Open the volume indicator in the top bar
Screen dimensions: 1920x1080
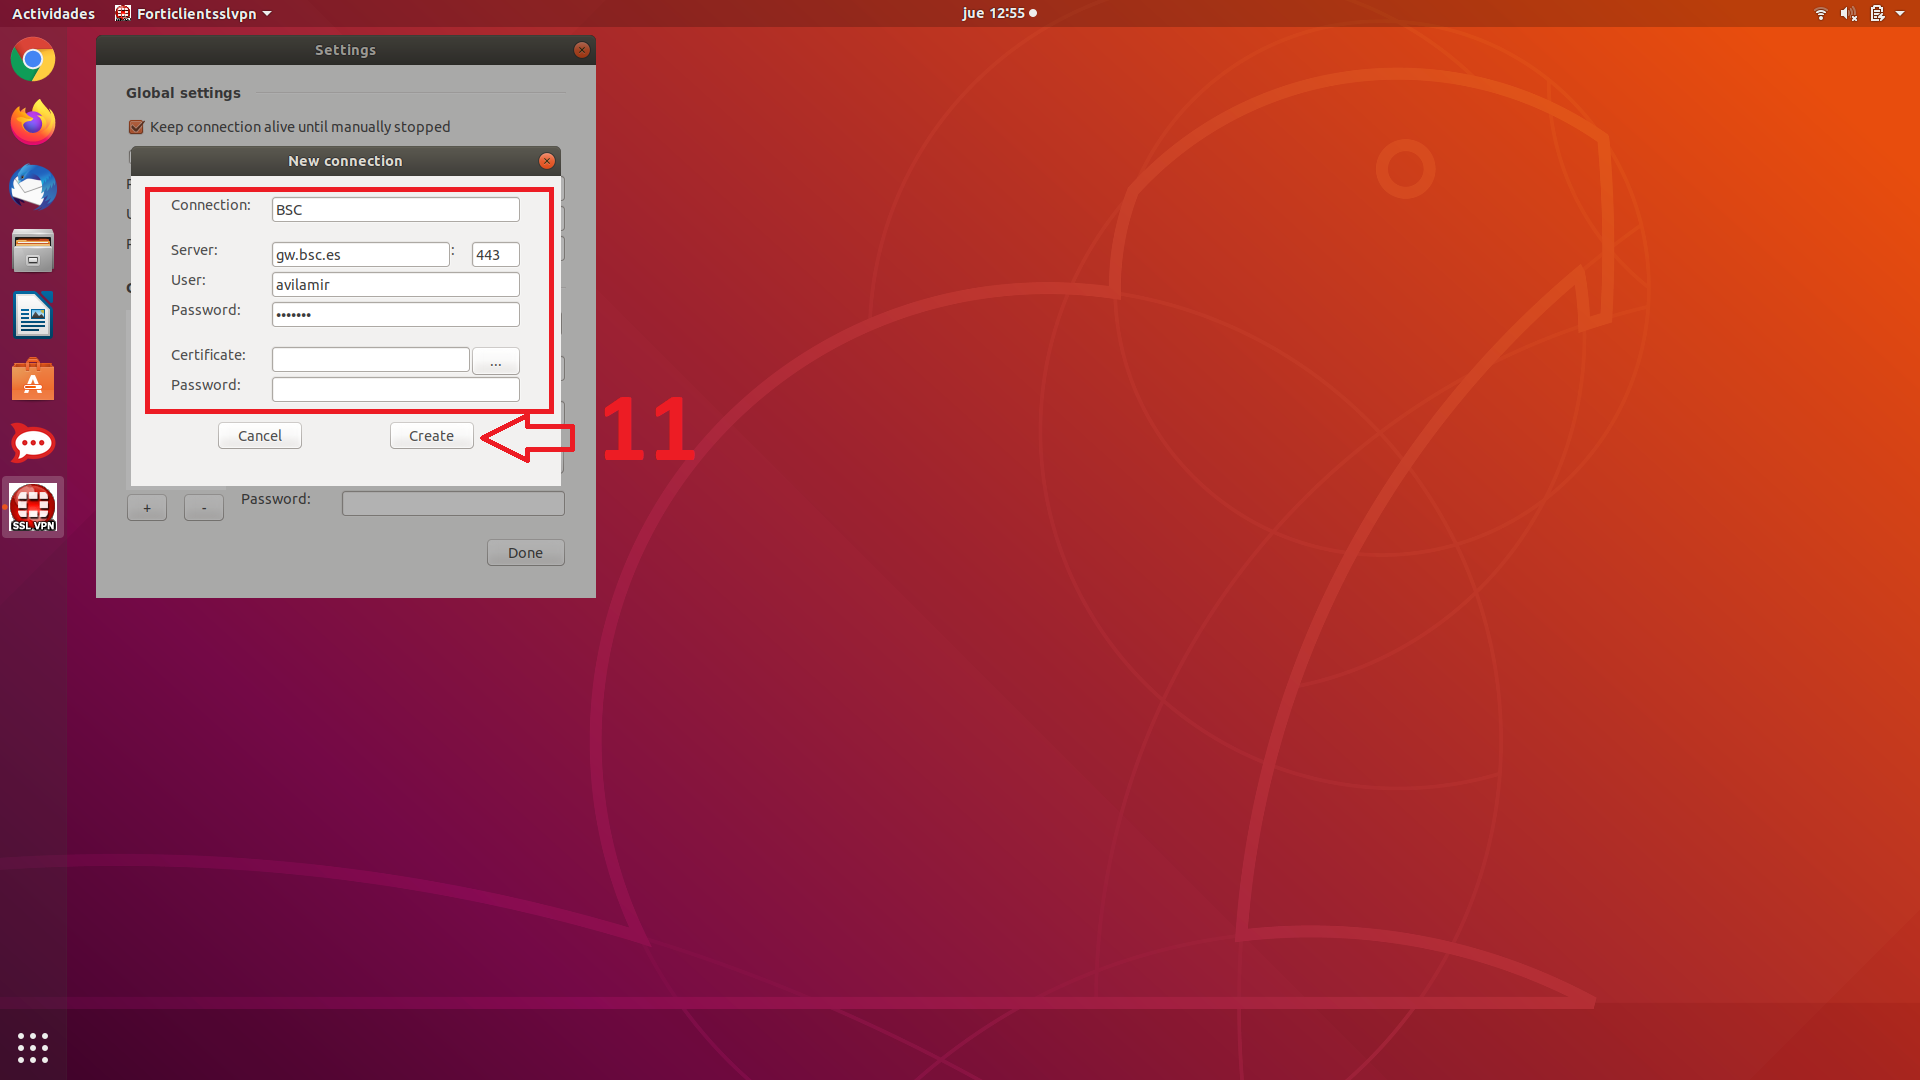[1848, 13]
